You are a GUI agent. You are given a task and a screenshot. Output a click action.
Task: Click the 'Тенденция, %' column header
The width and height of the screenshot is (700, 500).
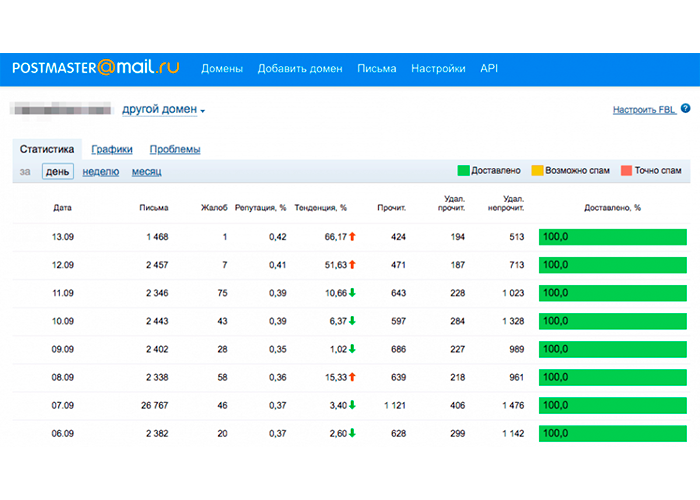click(x=321, y=208)
